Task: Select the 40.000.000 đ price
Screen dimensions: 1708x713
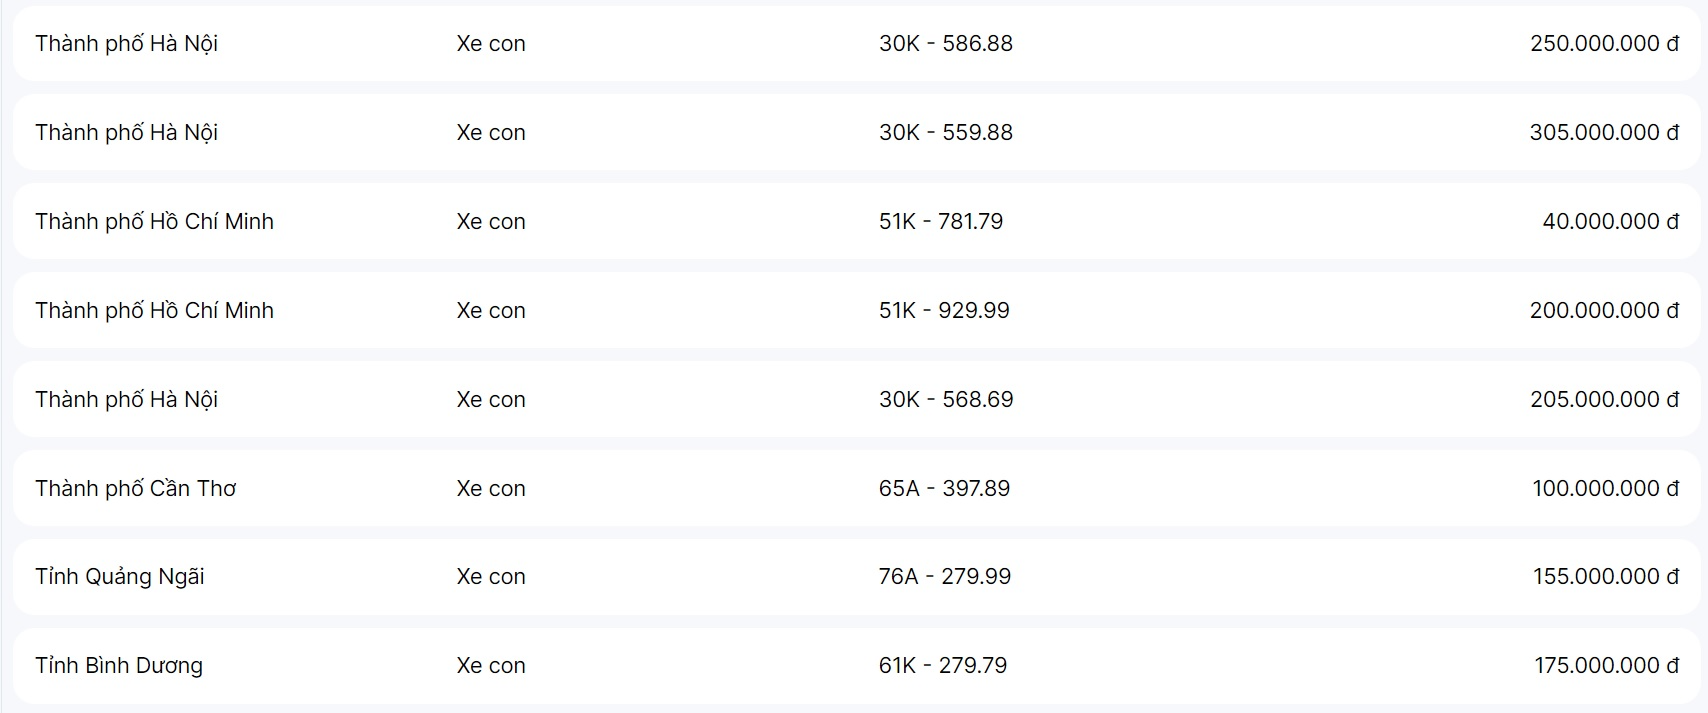Action: [1609, 222]
